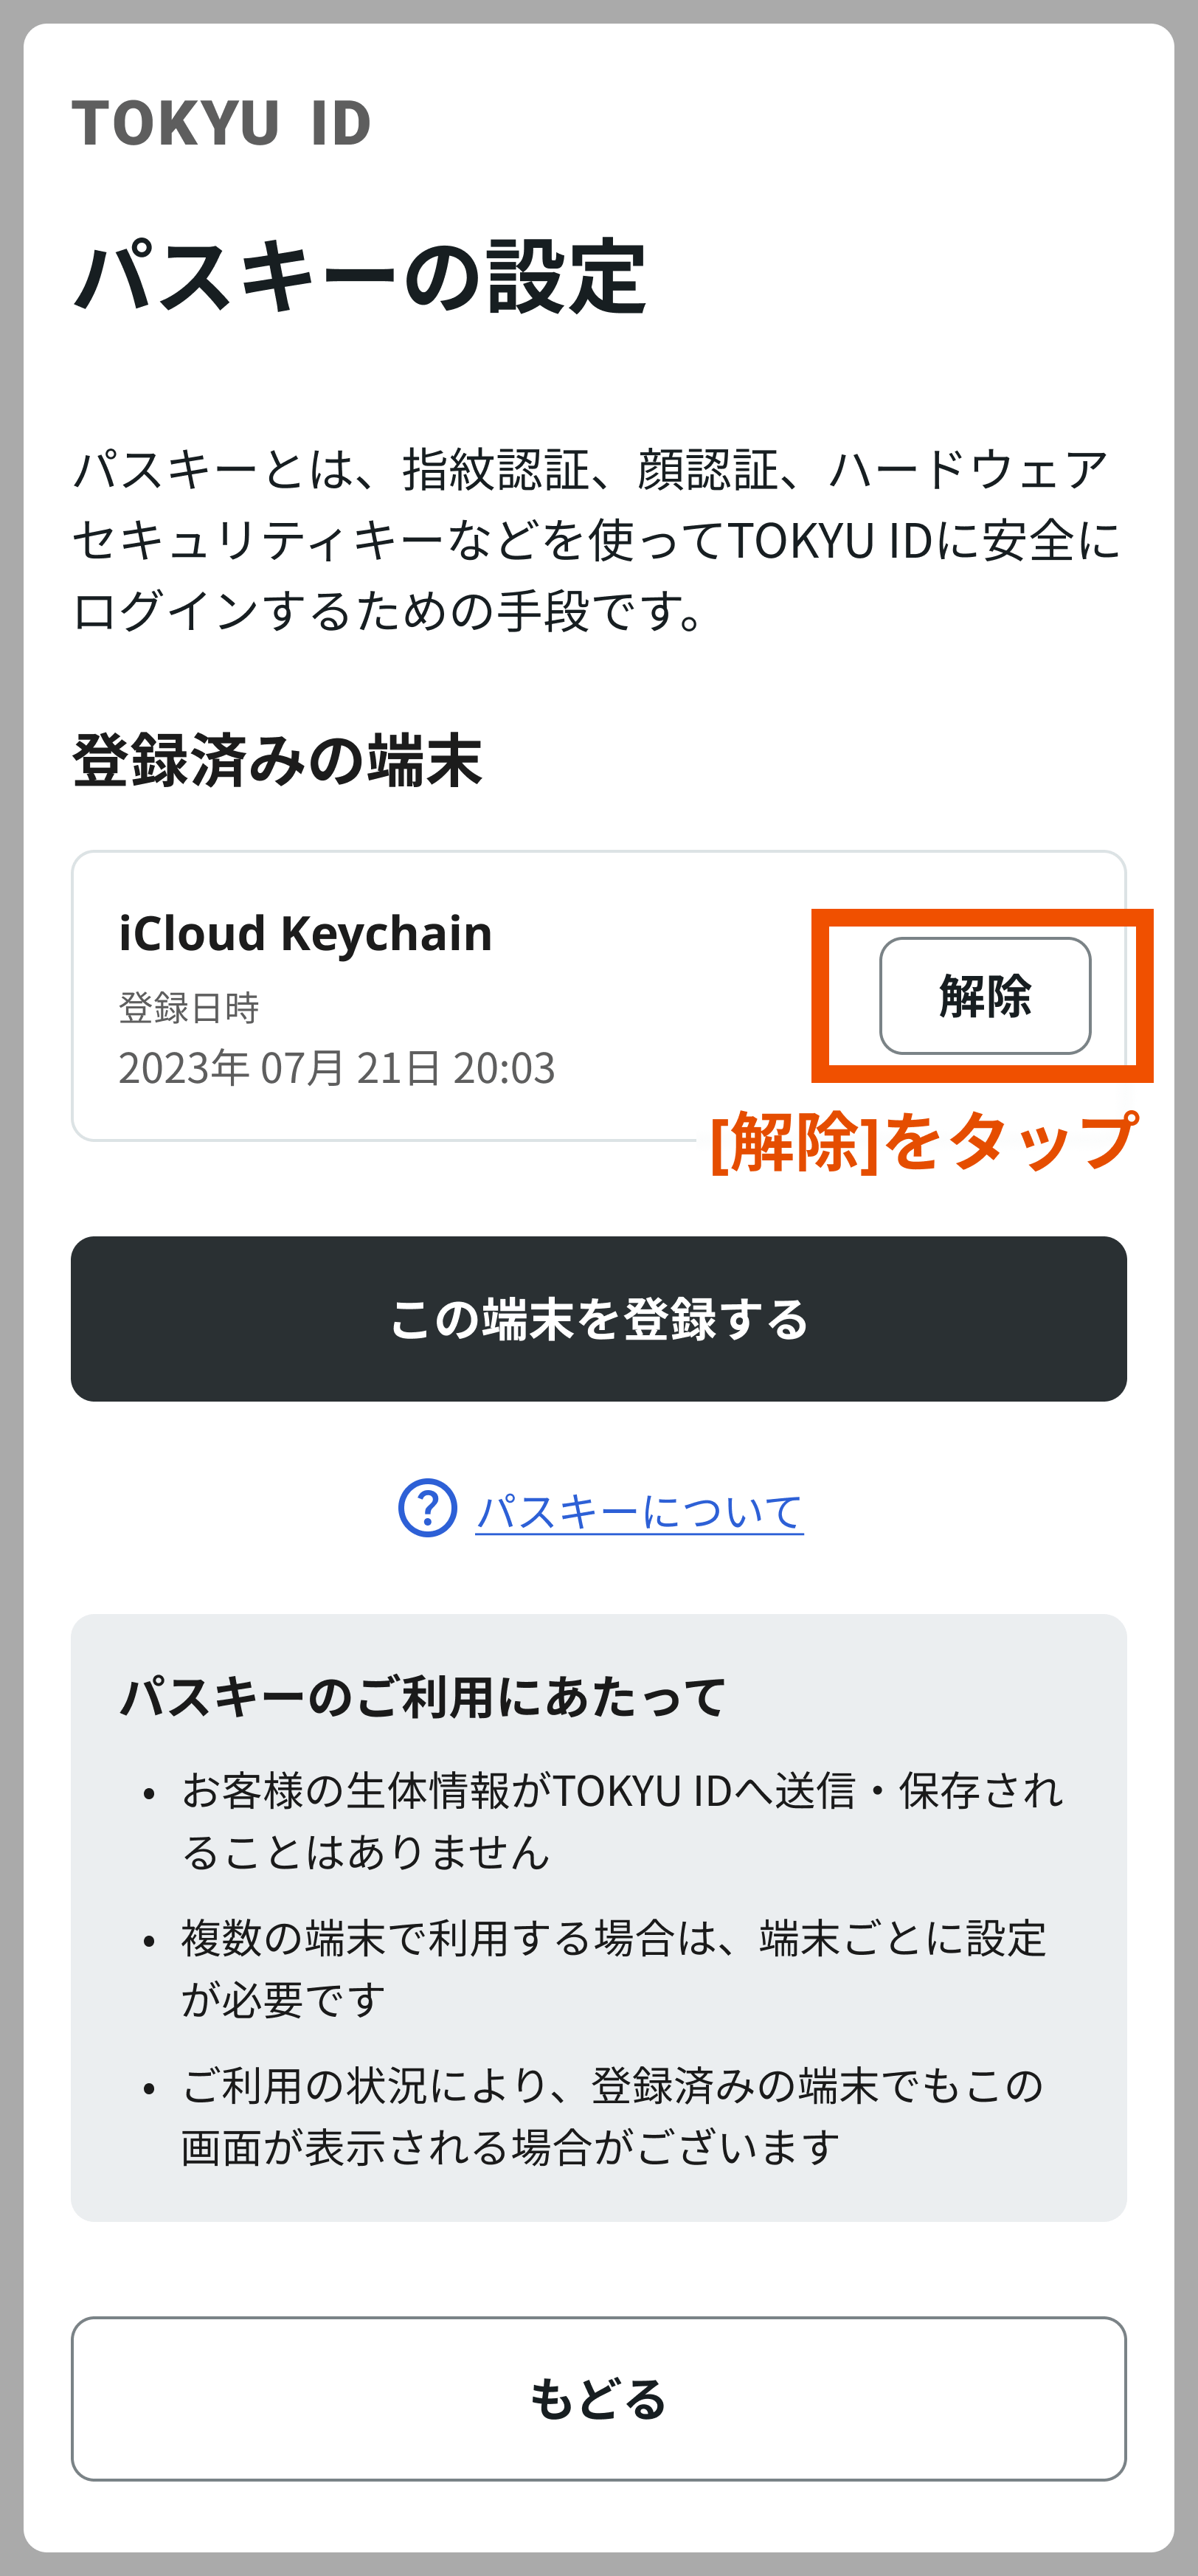Click the 登録済みの端末でも notice bullet
Screen dimensions: 1198x2576
612,2116
